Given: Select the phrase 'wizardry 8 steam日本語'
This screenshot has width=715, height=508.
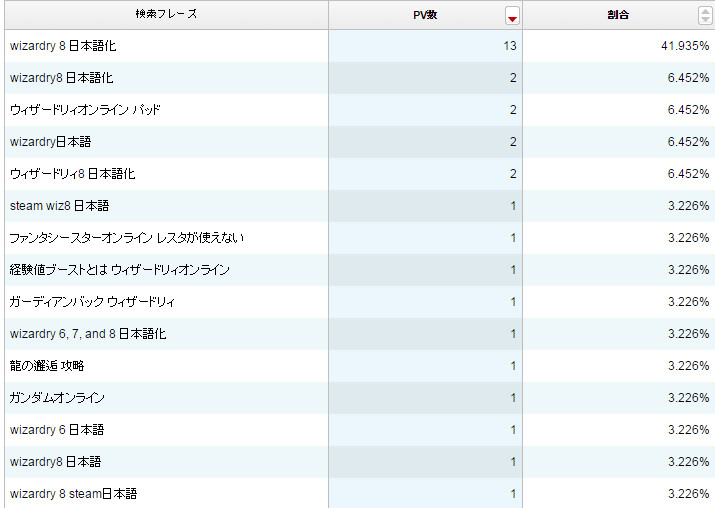Looking at the screenshot, I should point(73,493).
